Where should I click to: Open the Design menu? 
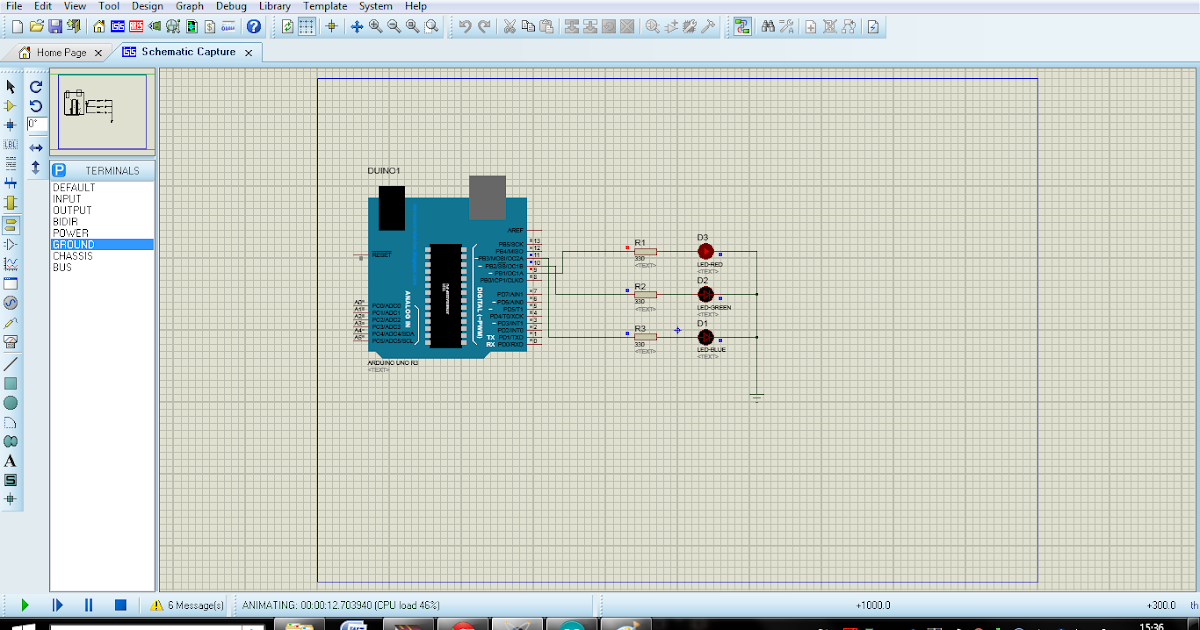click(x=147, y=6)
